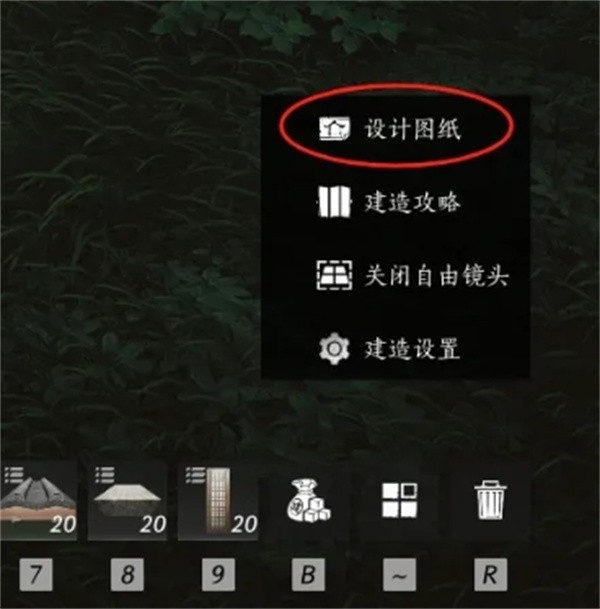
Task: Click the tilde hotkey label
Action: coord(400,574)
